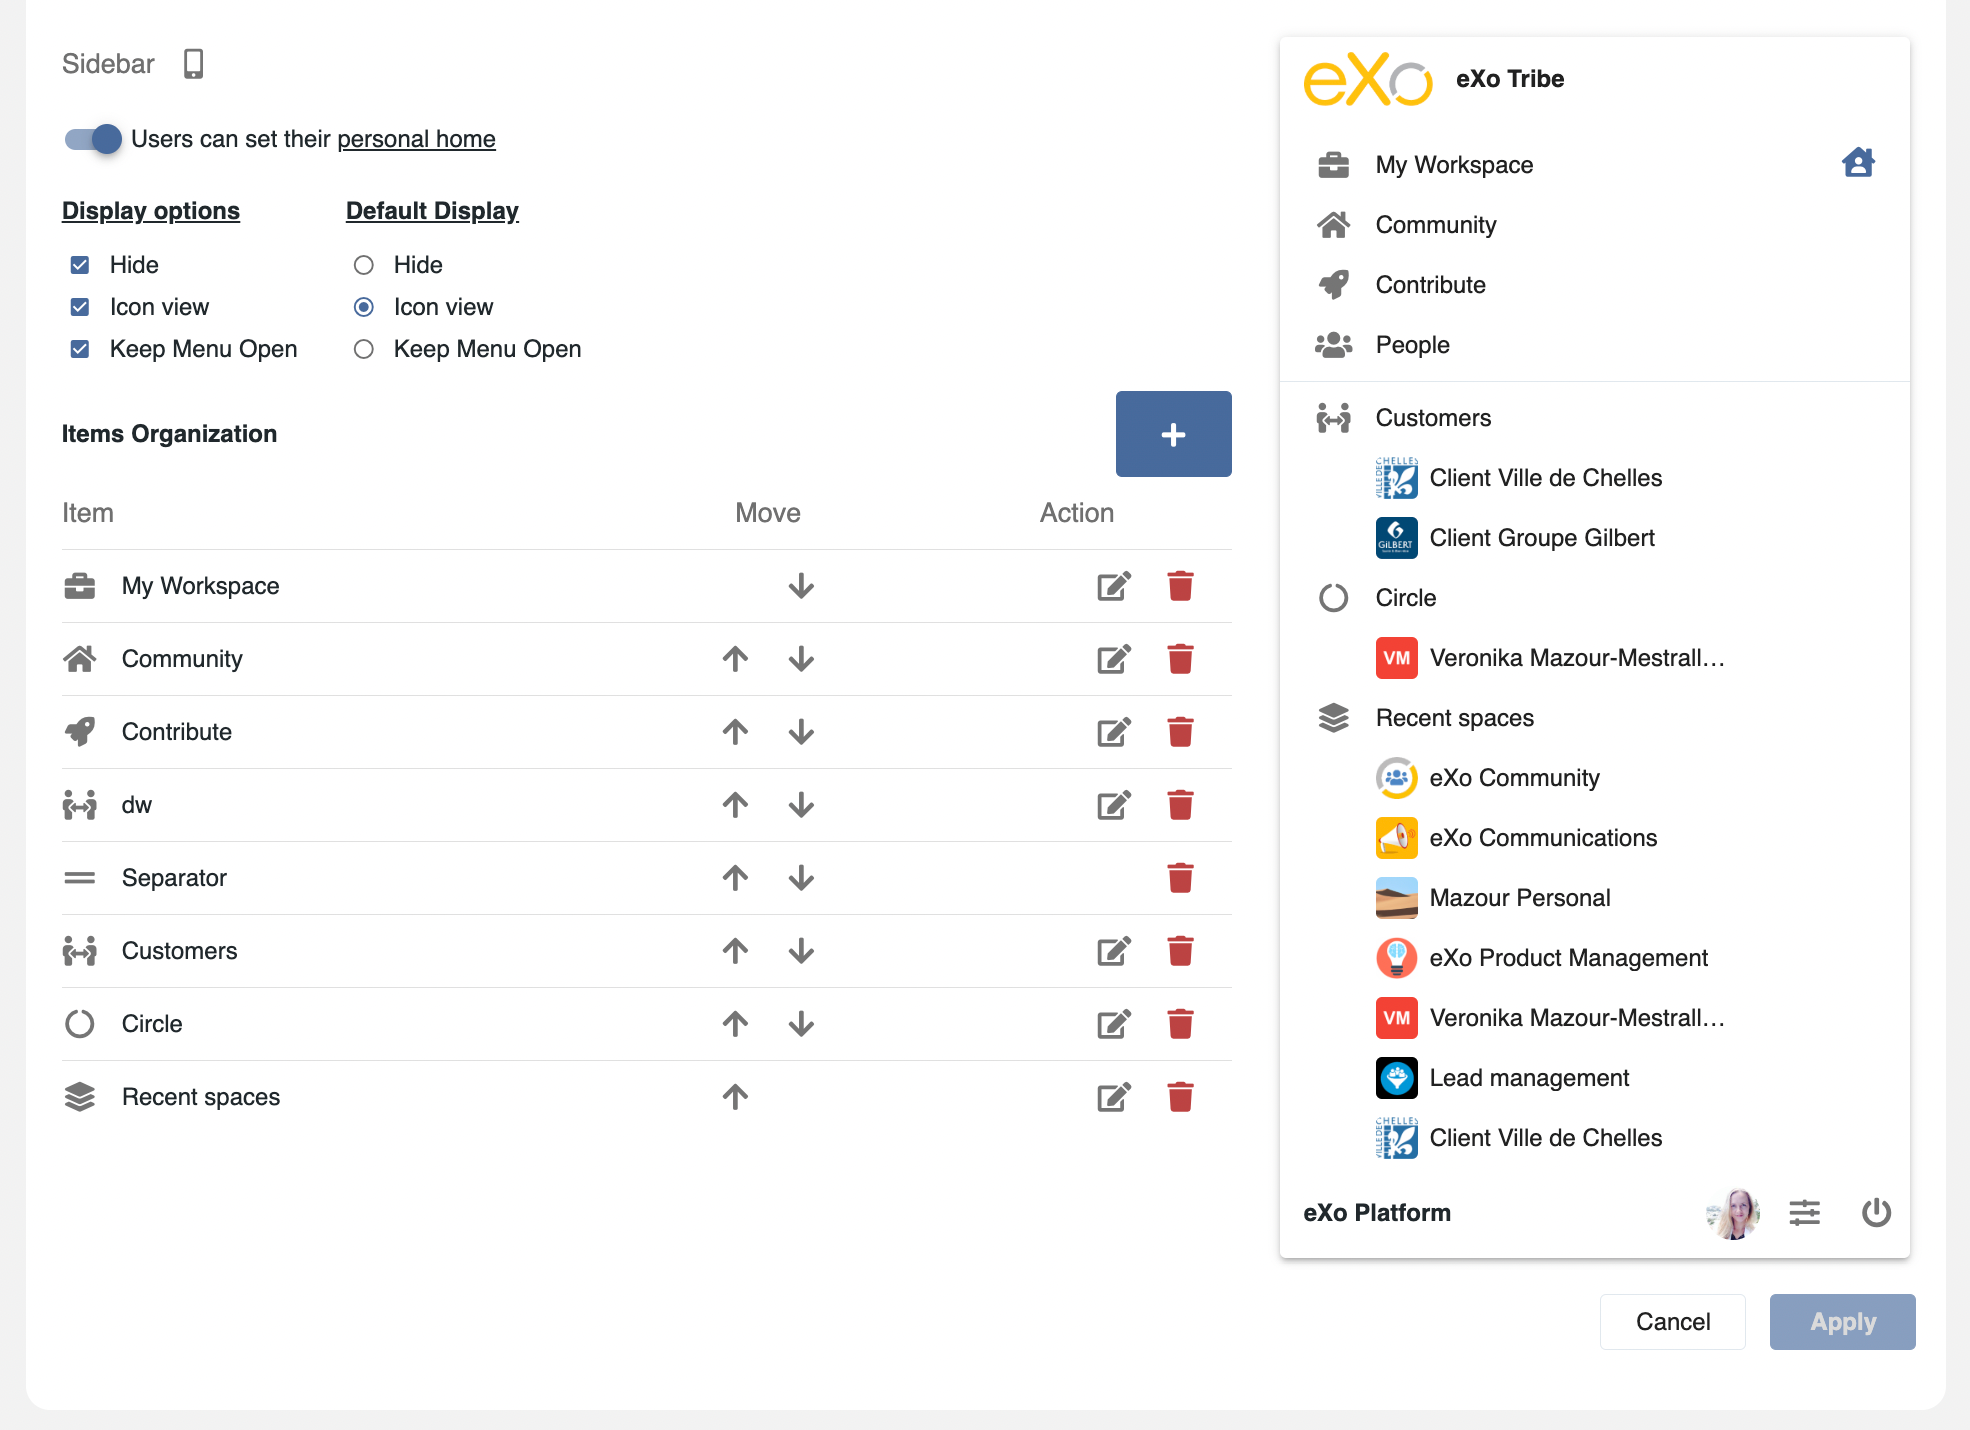Delete the Separator item
Viewport: 1970px width, 1430px height.
1180,878
